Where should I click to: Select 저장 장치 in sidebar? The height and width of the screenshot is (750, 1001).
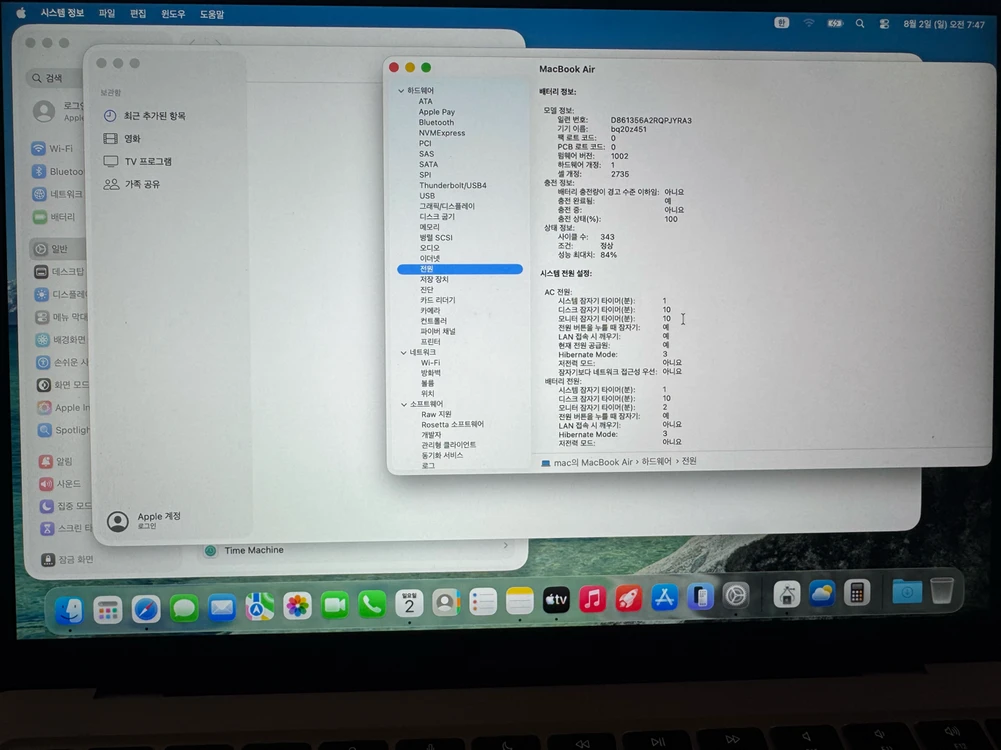pos(434,279)
